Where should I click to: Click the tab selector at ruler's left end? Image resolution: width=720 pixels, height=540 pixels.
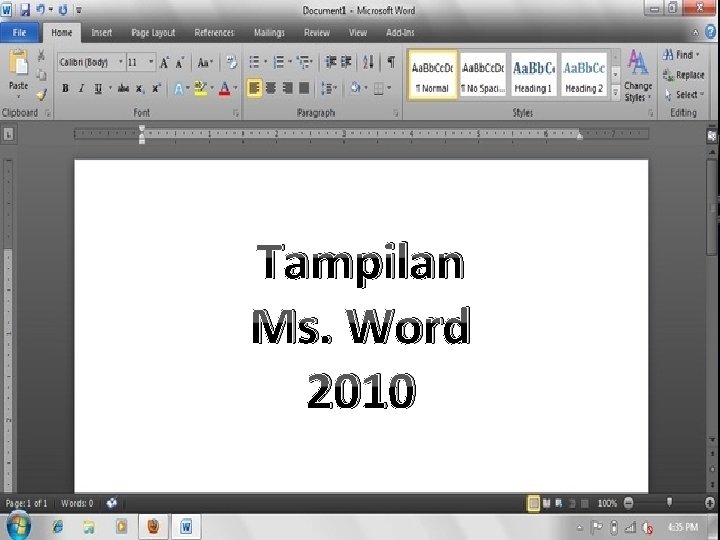(9, 134)
